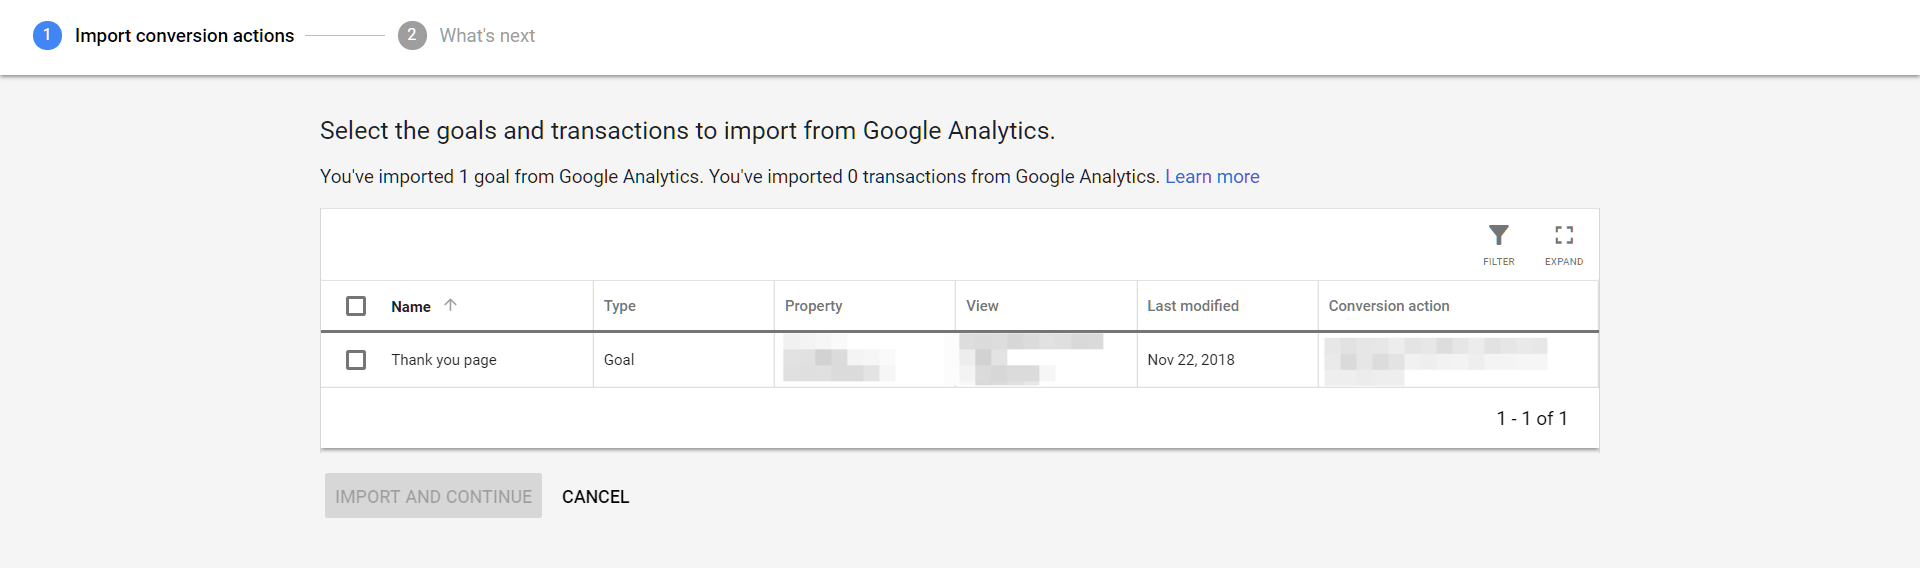Screen dimensions: 1920x568
Task: Select the Thank you page goal name
Action: (444, 360)
